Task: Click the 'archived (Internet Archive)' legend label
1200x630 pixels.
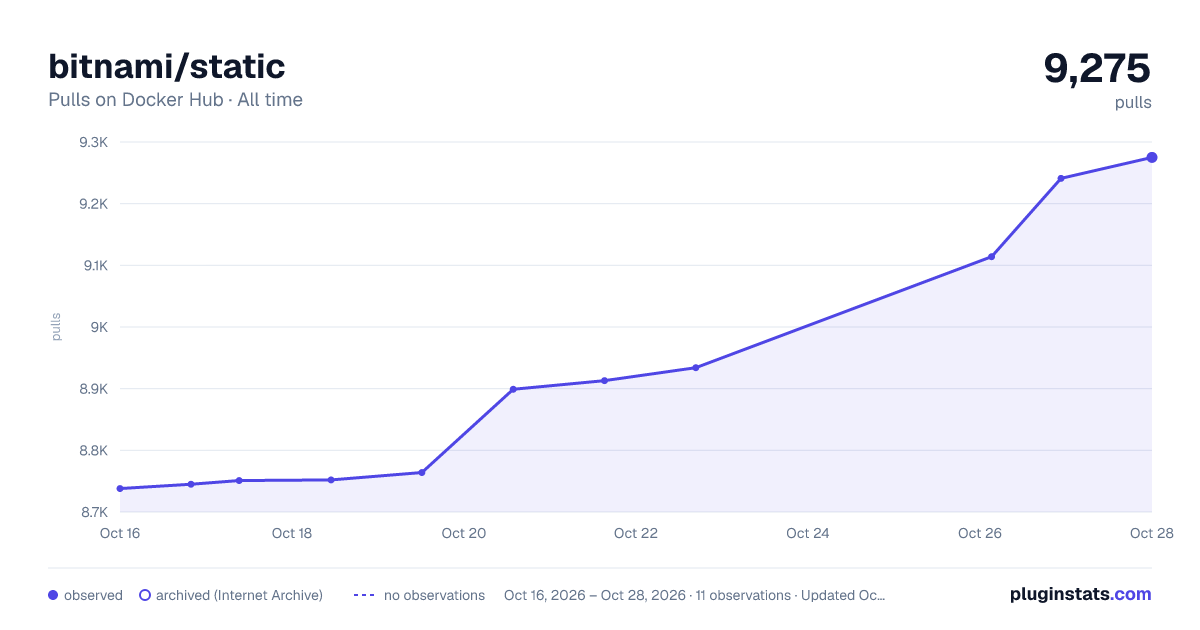Action: point(239,595)
